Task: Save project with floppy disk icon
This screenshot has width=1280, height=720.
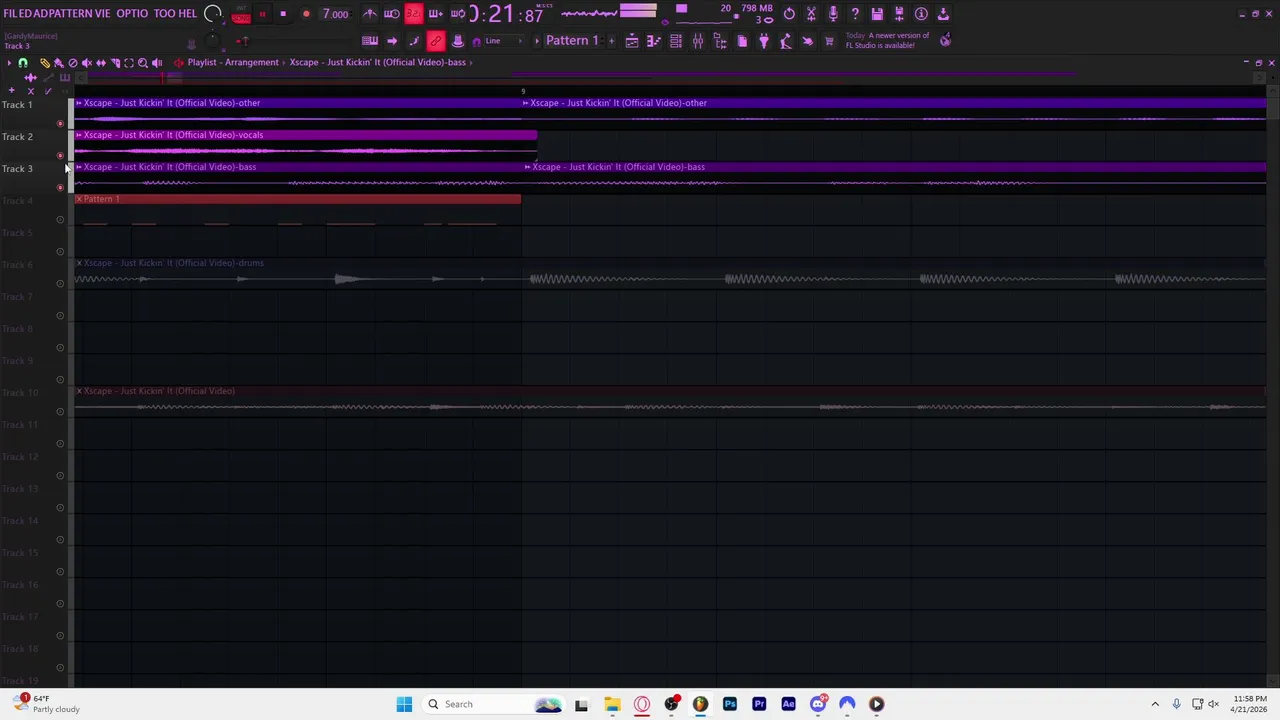Action: point(877,14)
